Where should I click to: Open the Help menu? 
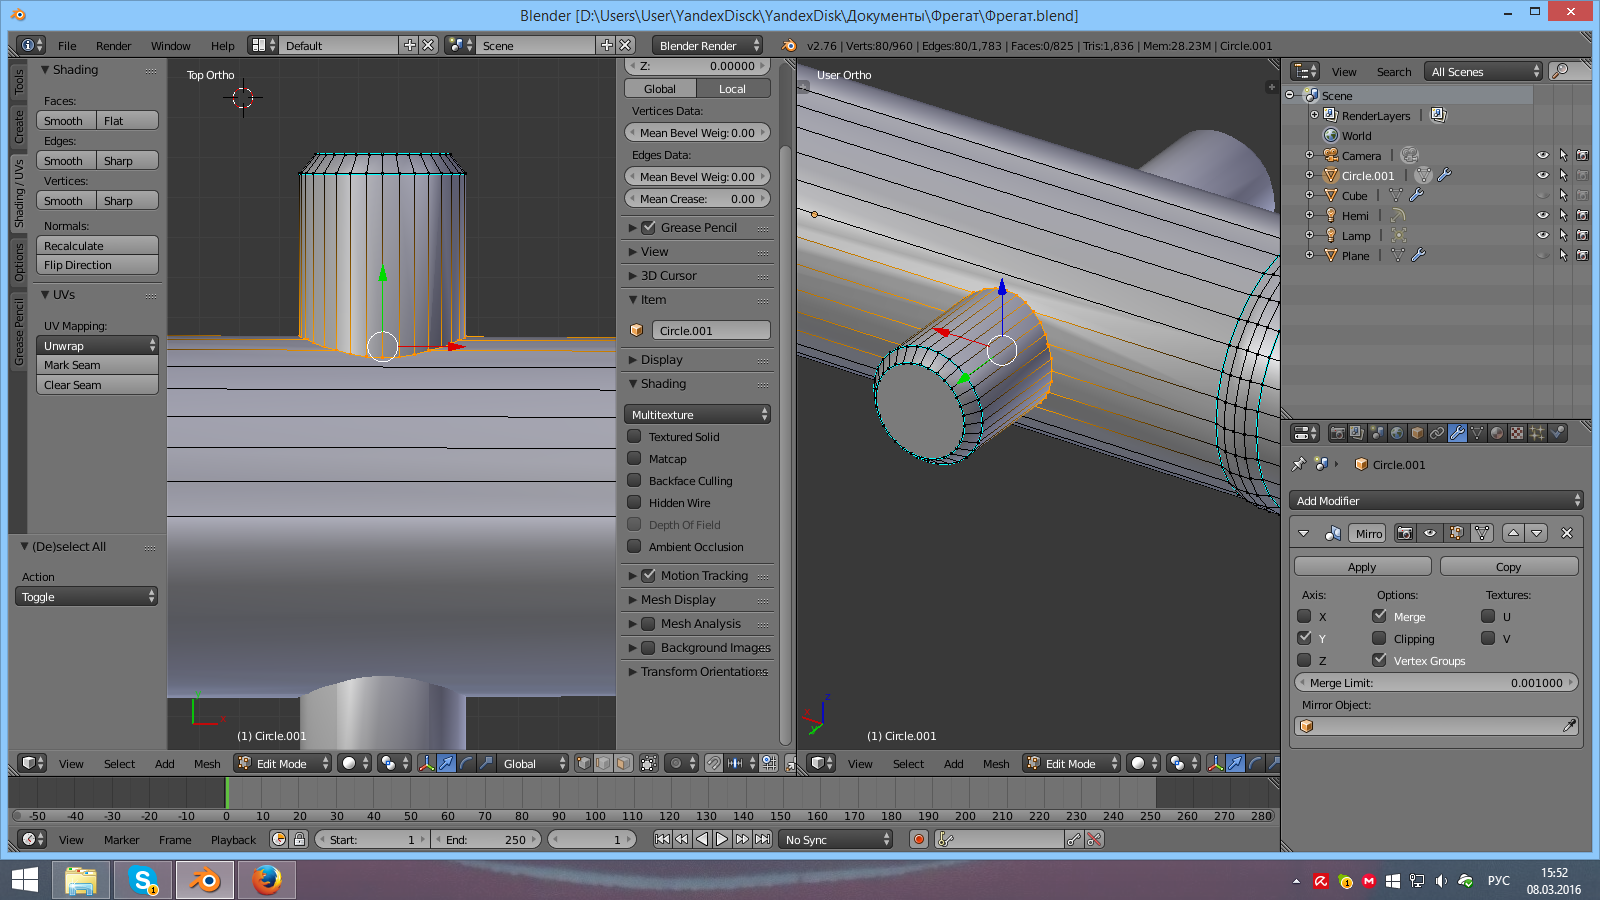click(222, 45)
